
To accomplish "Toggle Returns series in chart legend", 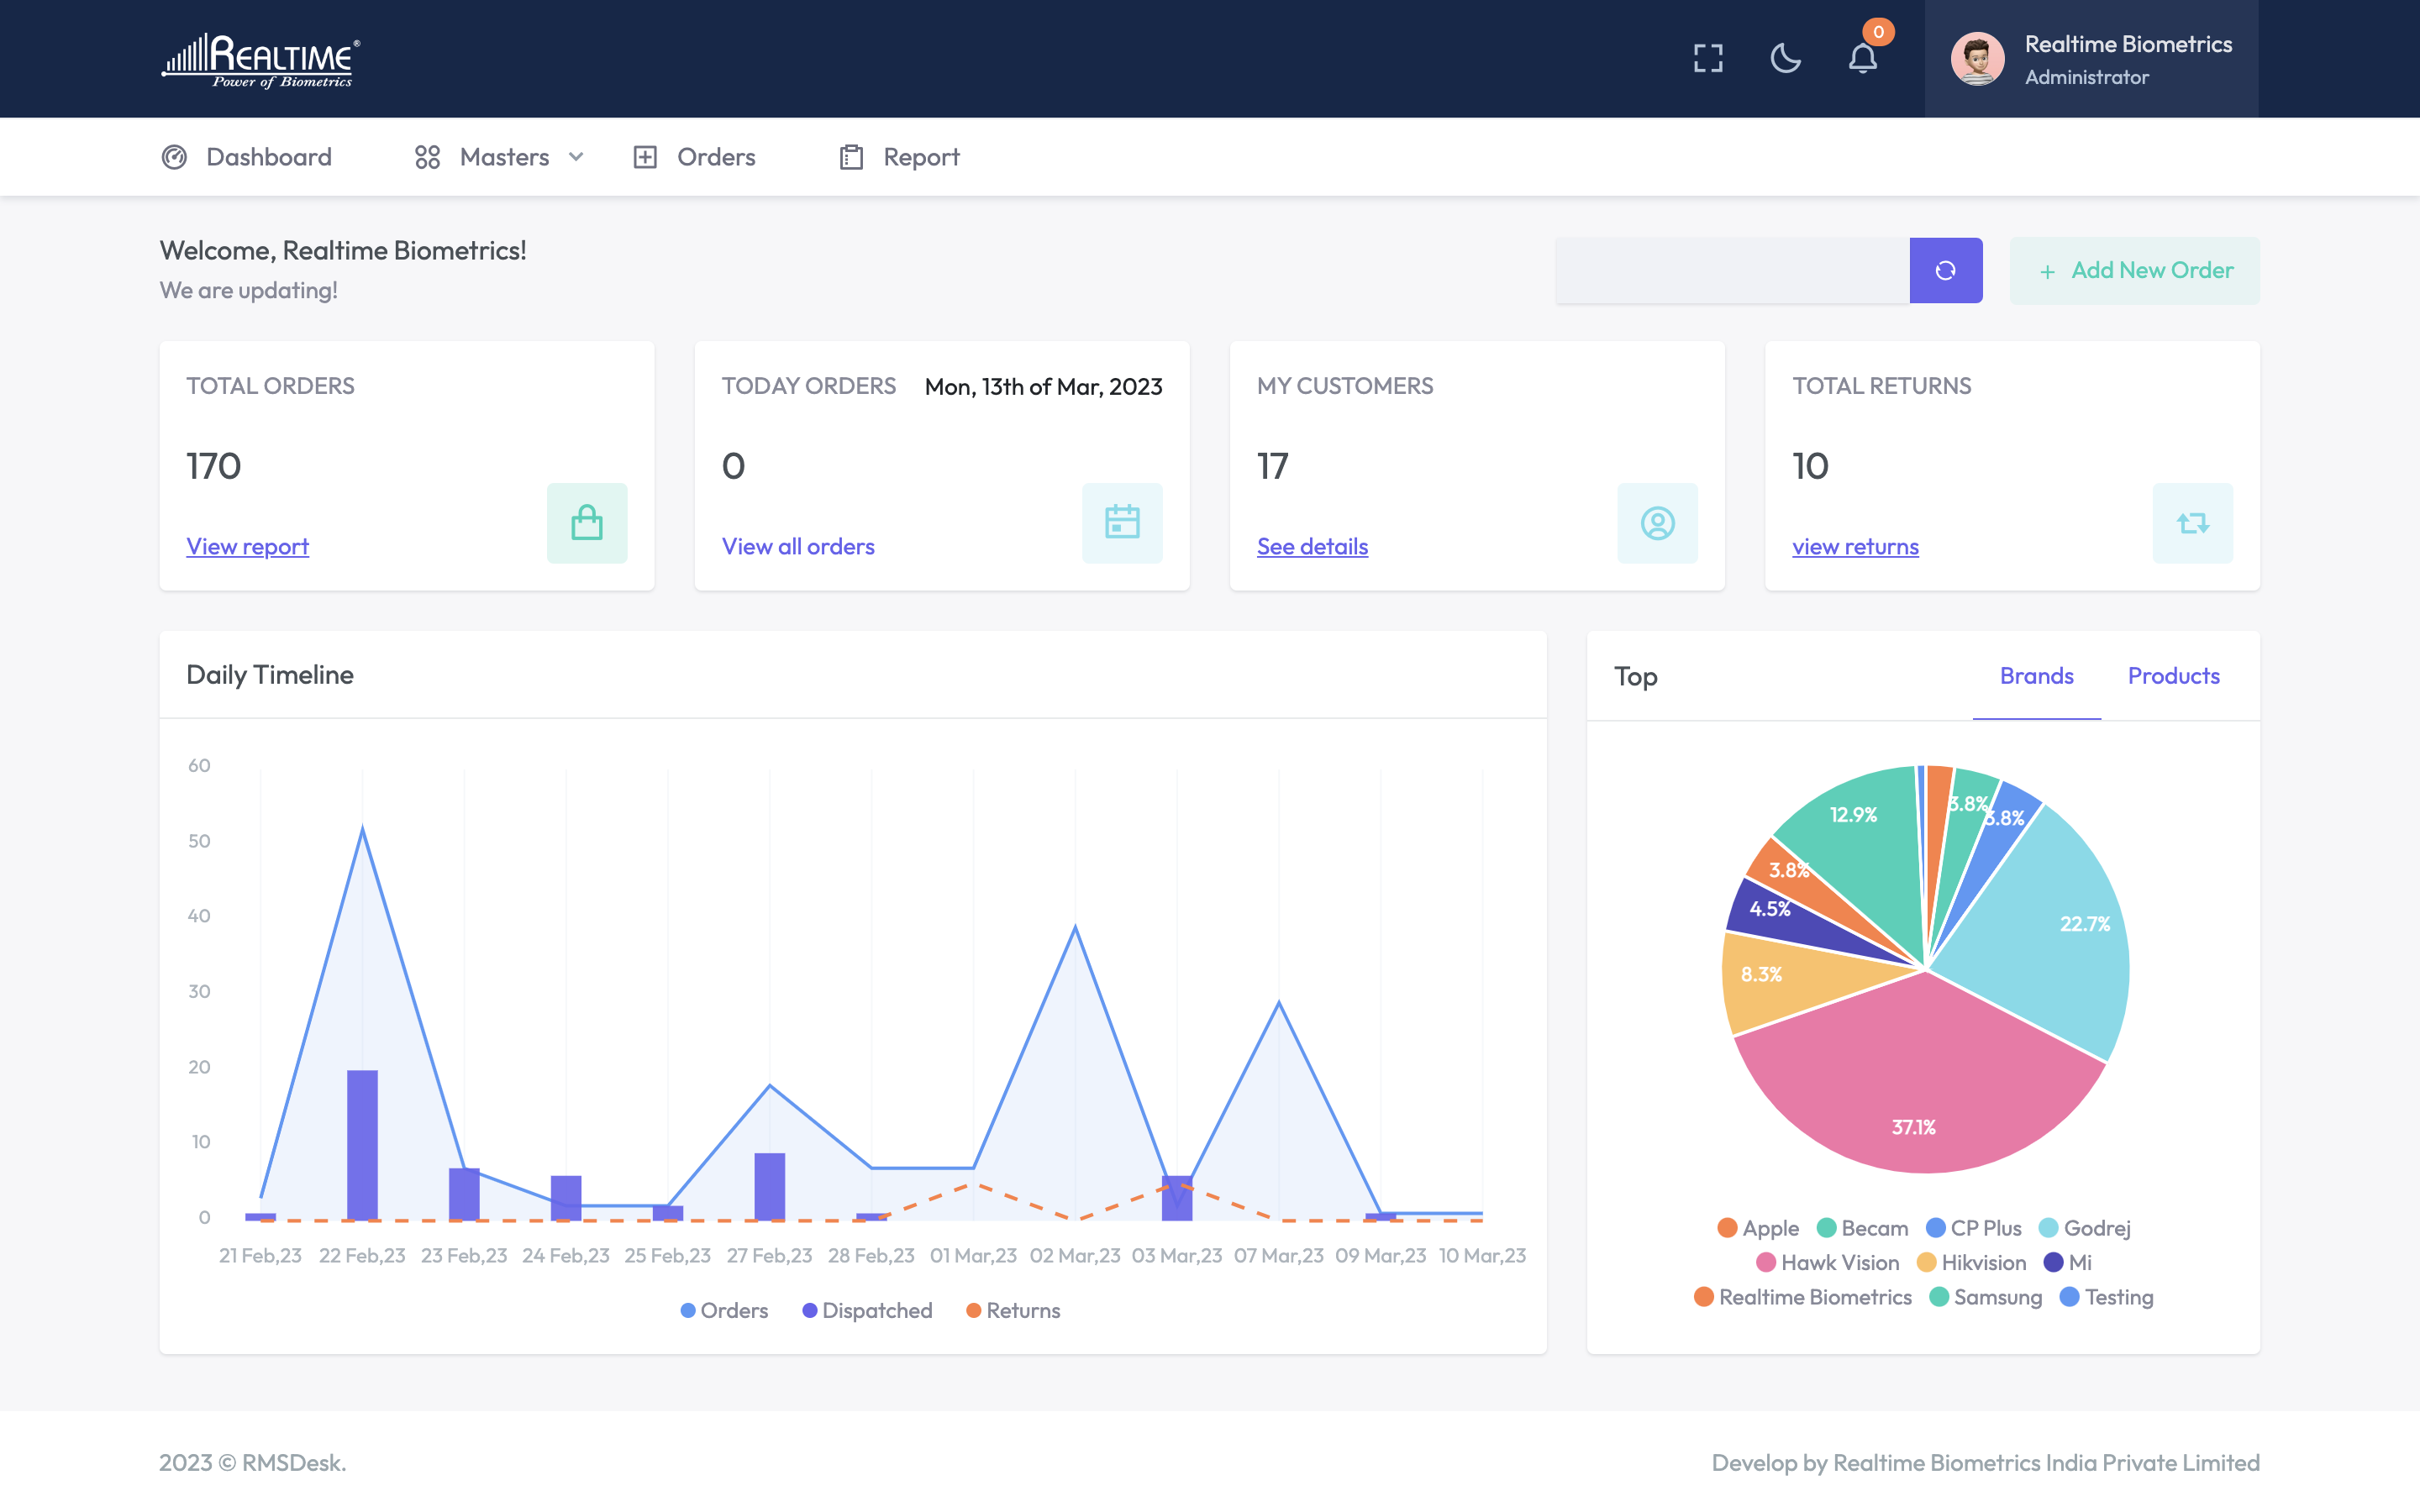I will [1012, 1310].
